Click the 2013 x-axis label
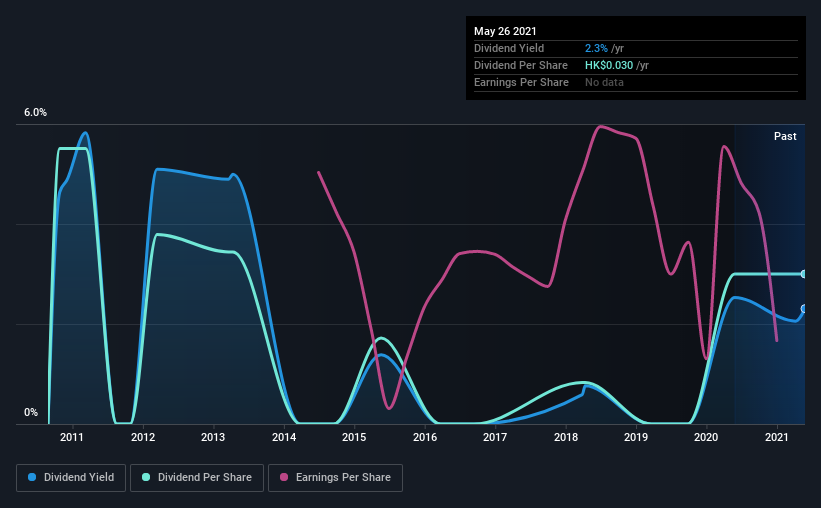The height and width of the screenshot is (508, 821). [x=213, y=437]
